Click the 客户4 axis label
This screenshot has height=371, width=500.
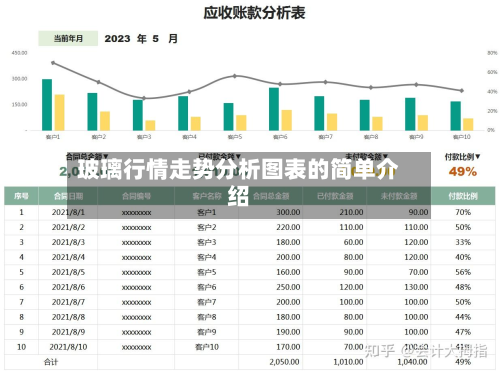pyautogui.click(x=189, y=137)
